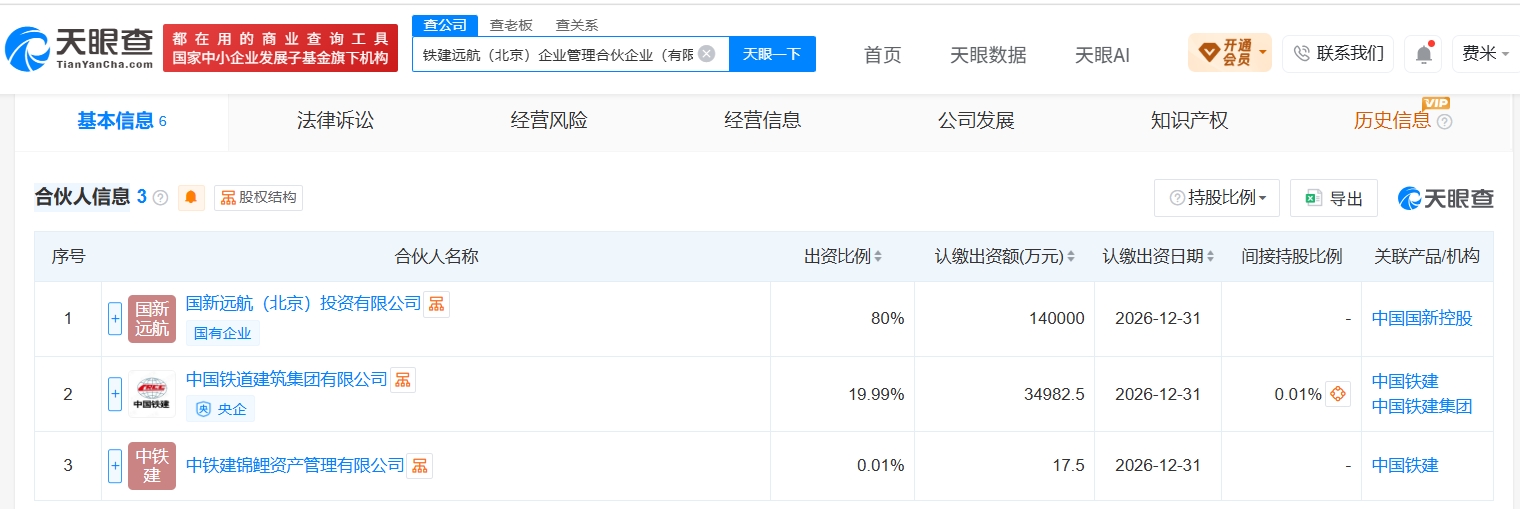Open 中国铁建集团 related institution link
Image resolution: width=1520 pixels, height=509 pixels.
1422,406
